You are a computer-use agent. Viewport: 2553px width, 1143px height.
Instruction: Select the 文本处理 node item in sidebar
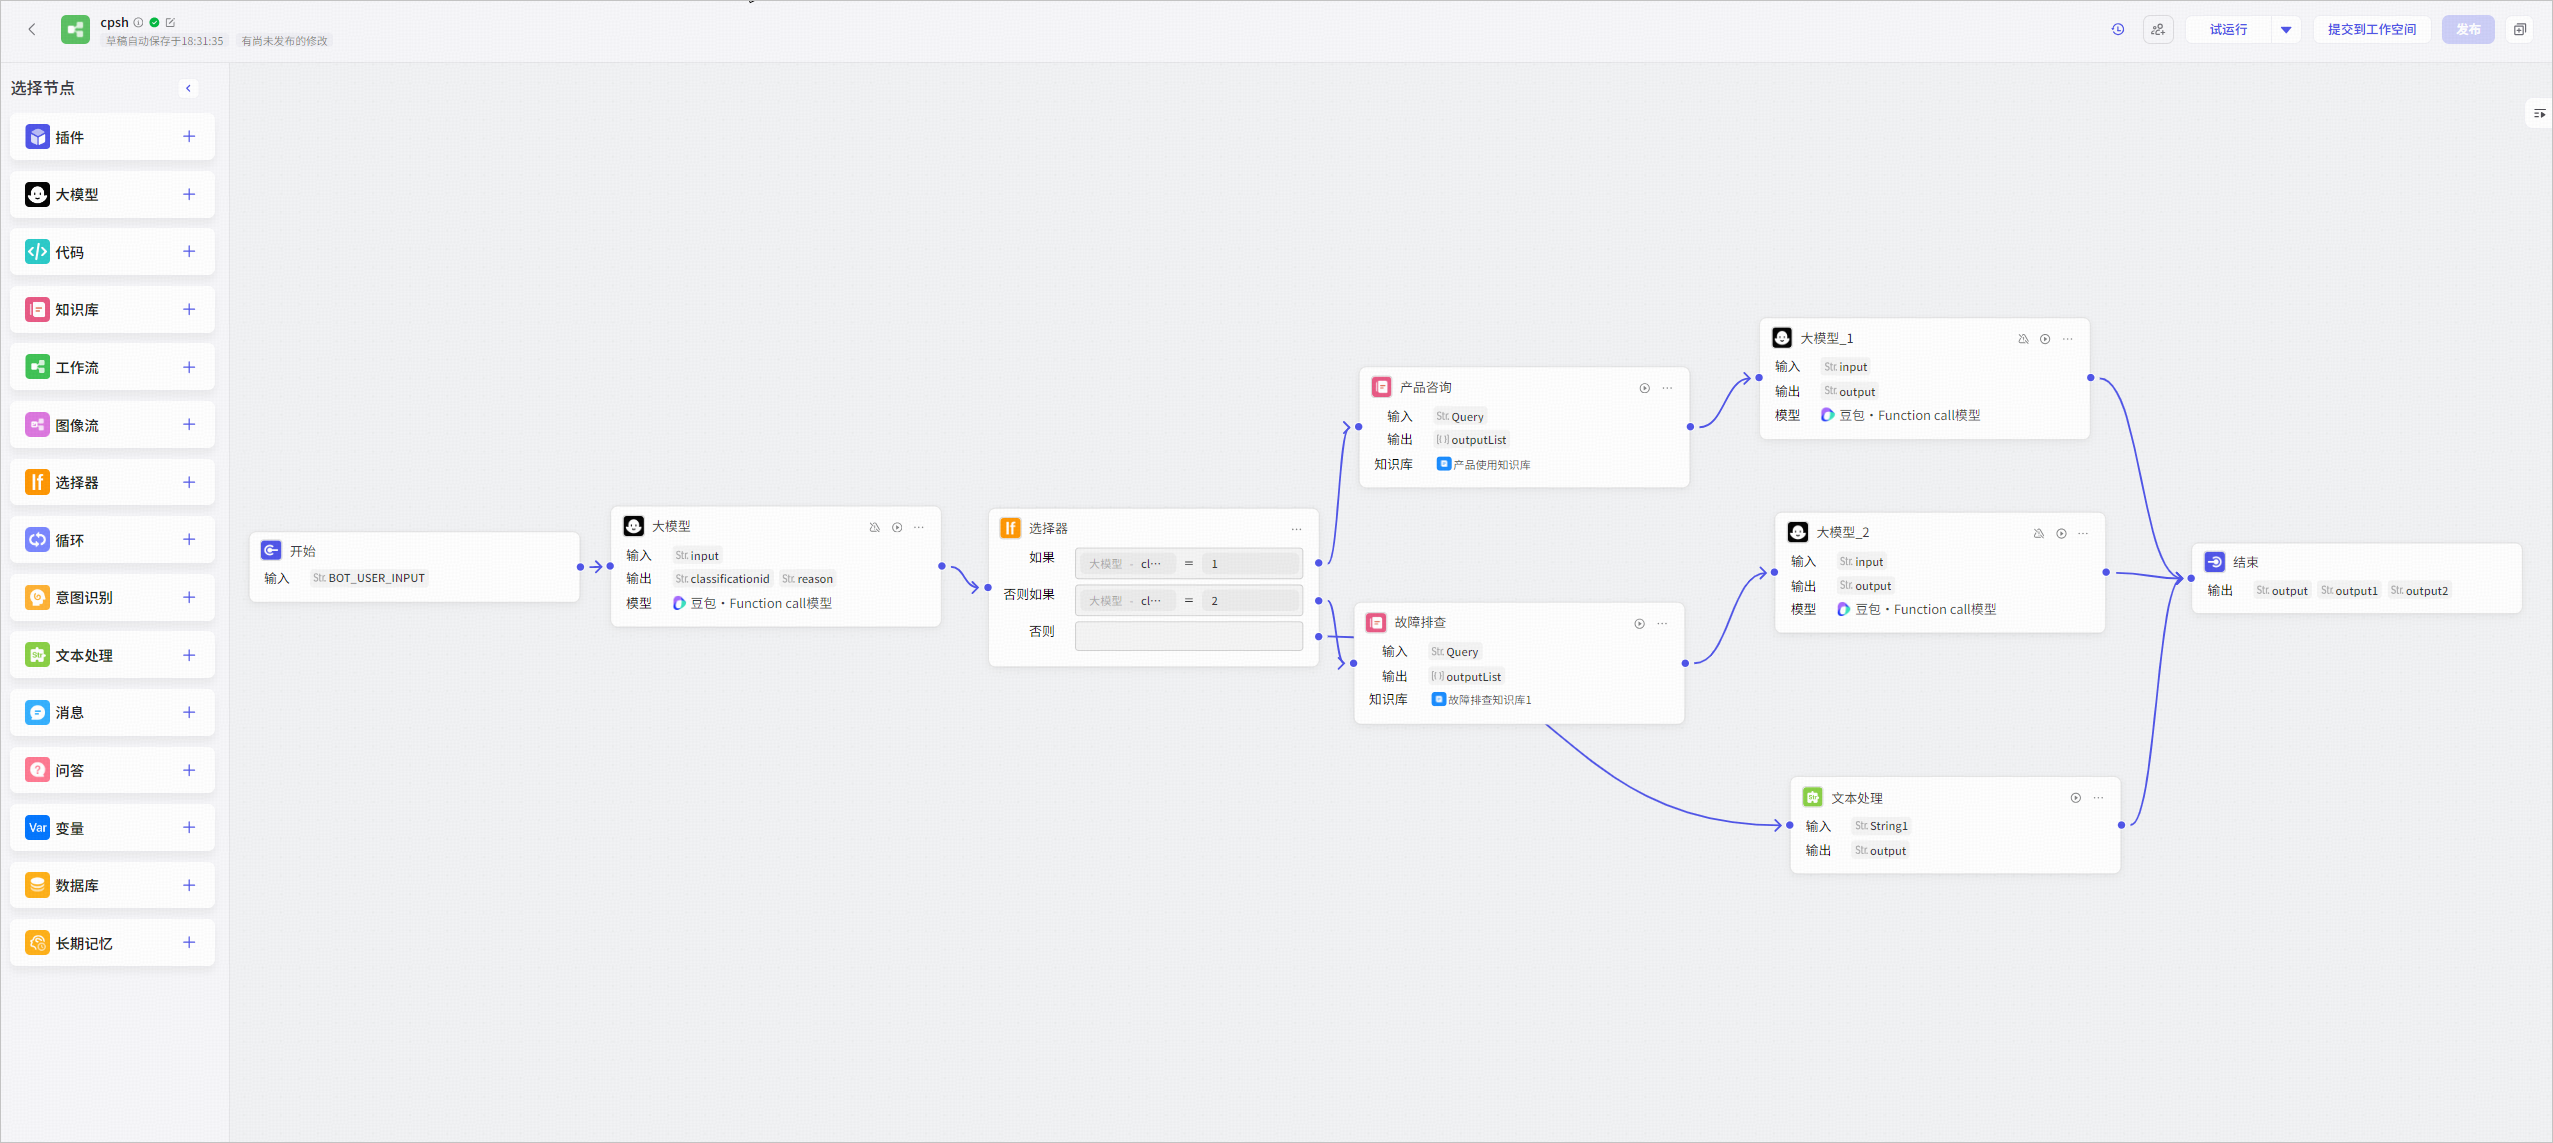tap(112, 655)
